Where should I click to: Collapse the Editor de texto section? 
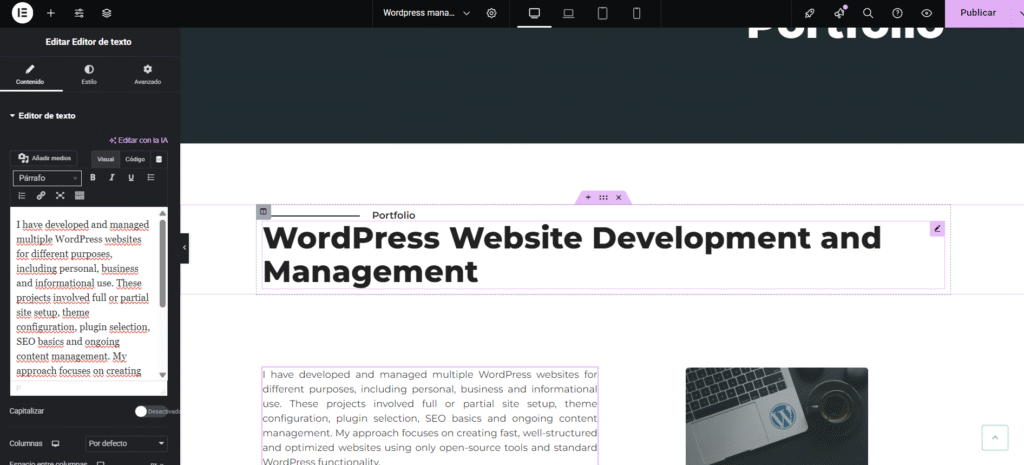[x=44, y=116]
